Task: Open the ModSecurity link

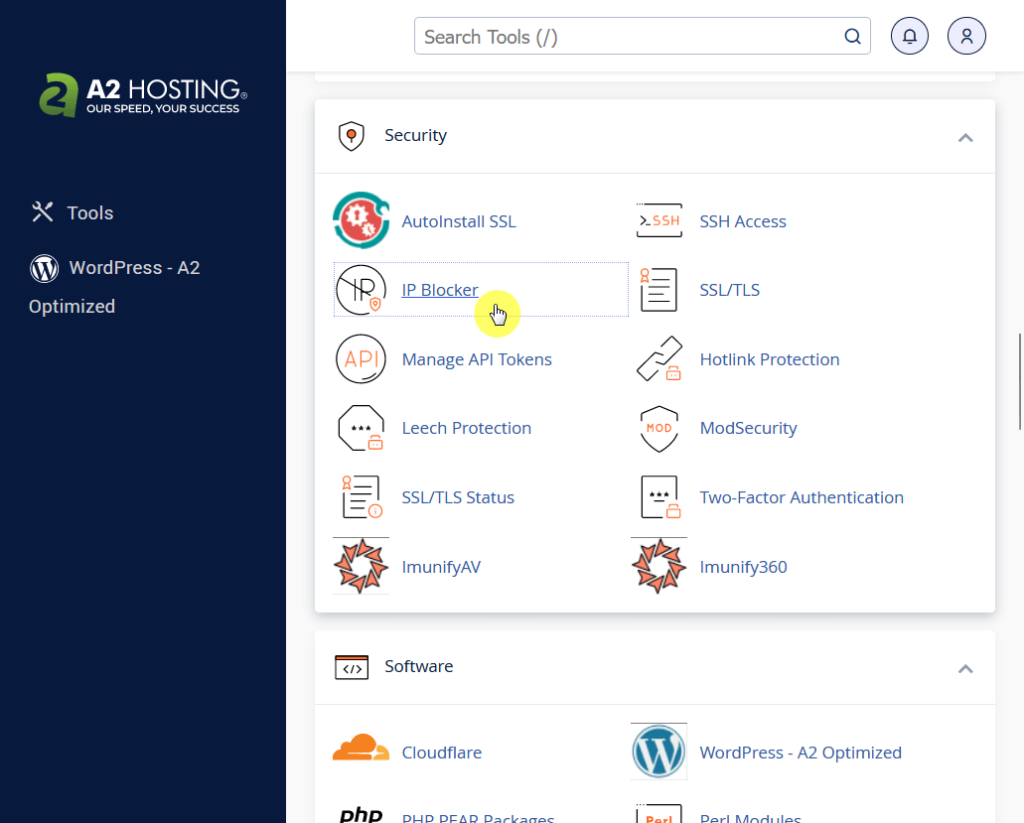Action: [748, 428]
